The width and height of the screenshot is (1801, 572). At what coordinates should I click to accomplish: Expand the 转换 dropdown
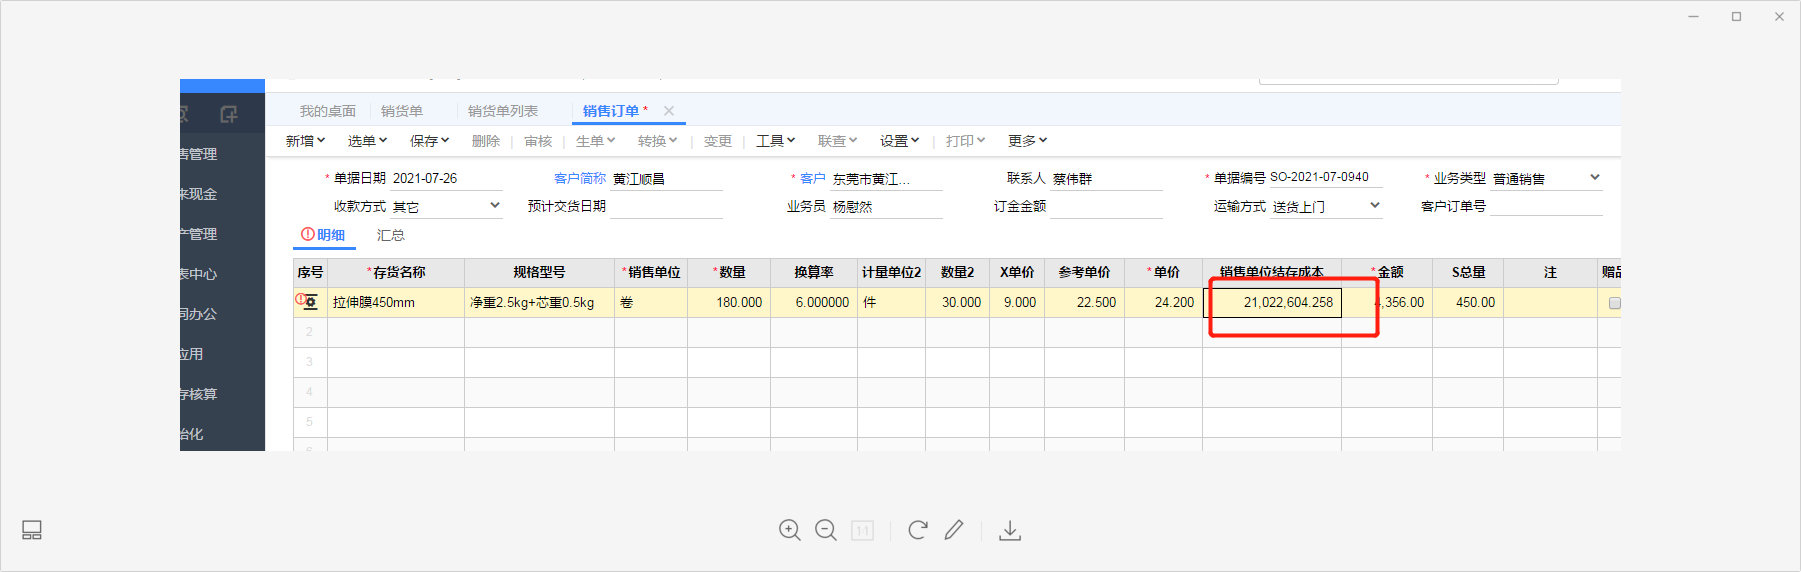tap(658, 141)
